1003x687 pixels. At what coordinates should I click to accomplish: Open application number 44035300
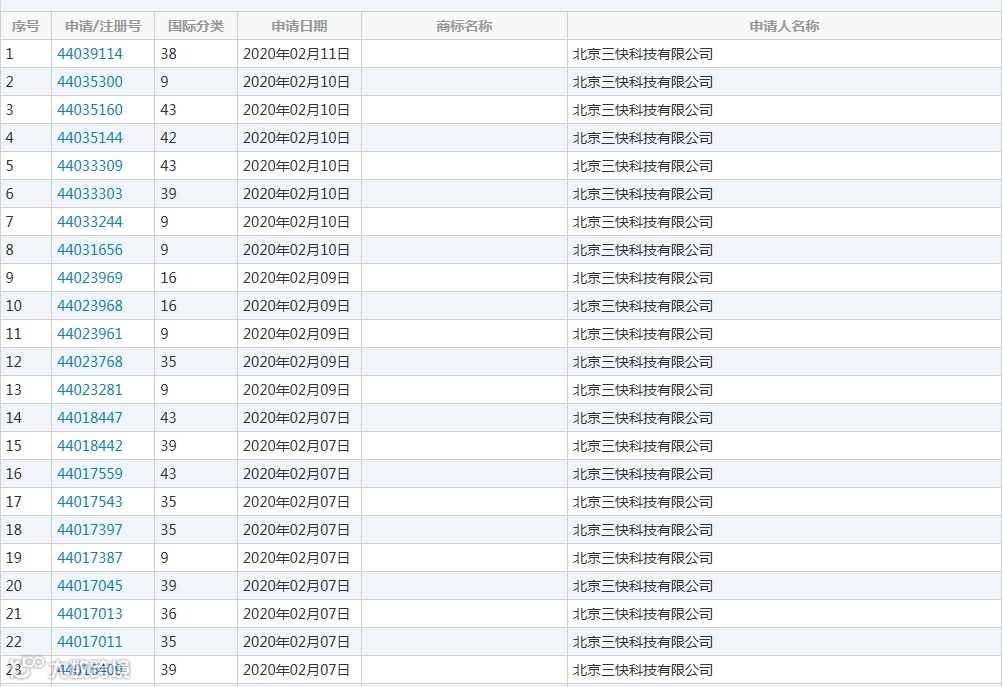[90, 82]
